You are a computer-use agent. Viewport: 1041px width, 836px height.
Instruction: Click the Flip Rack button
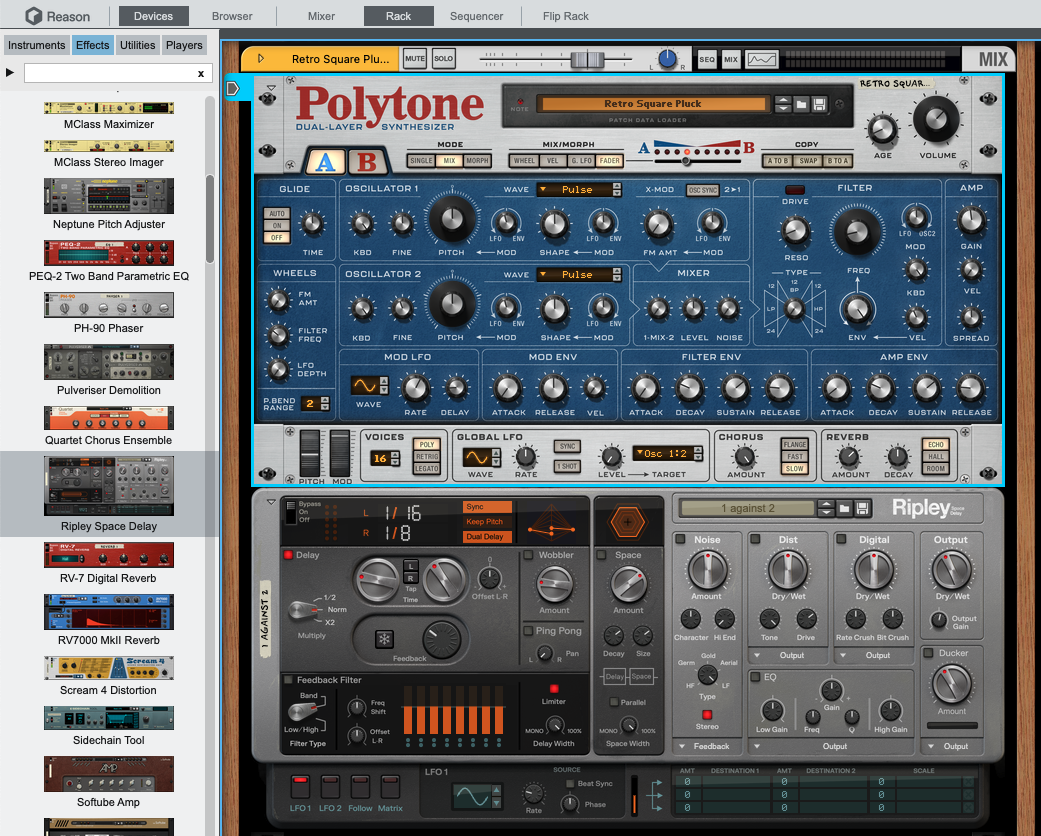coord(566,16)
